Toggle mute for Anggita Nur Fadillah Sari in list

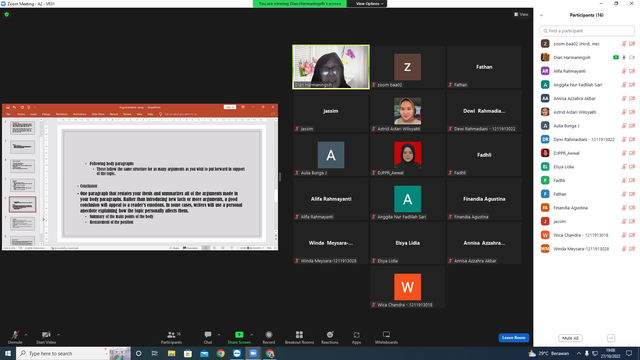pos(624,85)
